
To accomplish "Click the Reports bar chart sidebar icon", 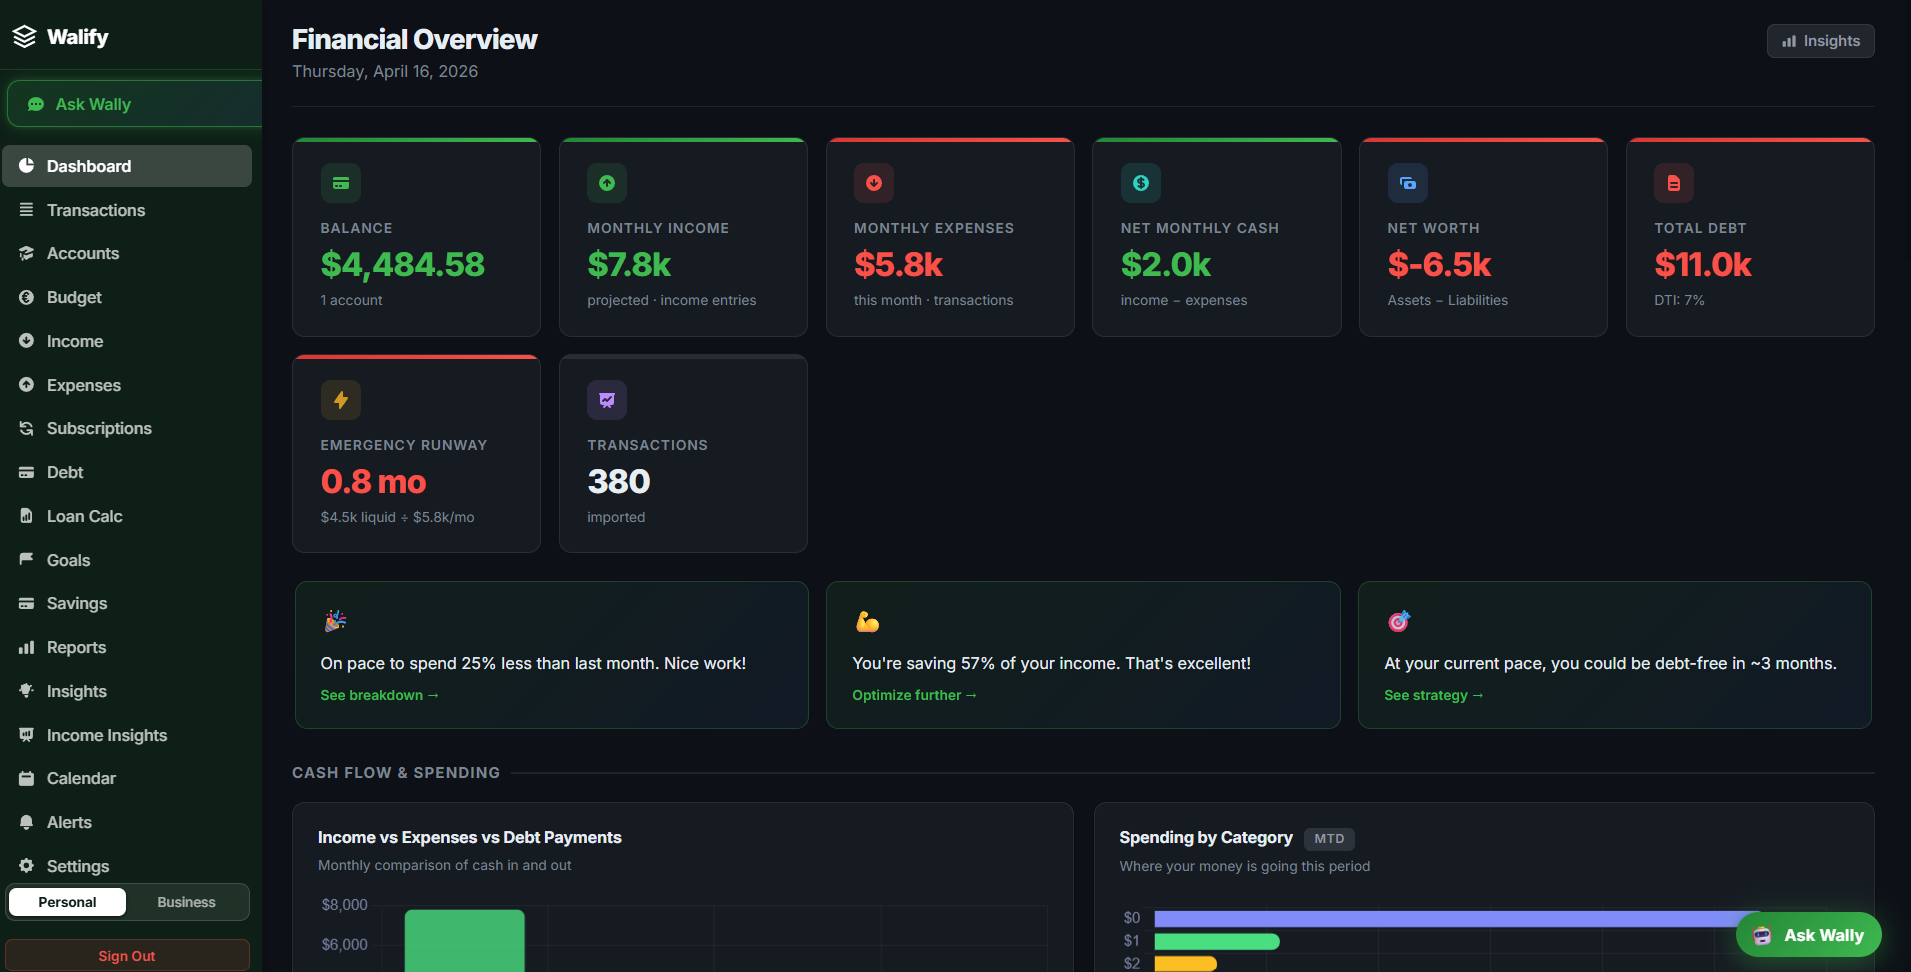I will coord(27,647).
